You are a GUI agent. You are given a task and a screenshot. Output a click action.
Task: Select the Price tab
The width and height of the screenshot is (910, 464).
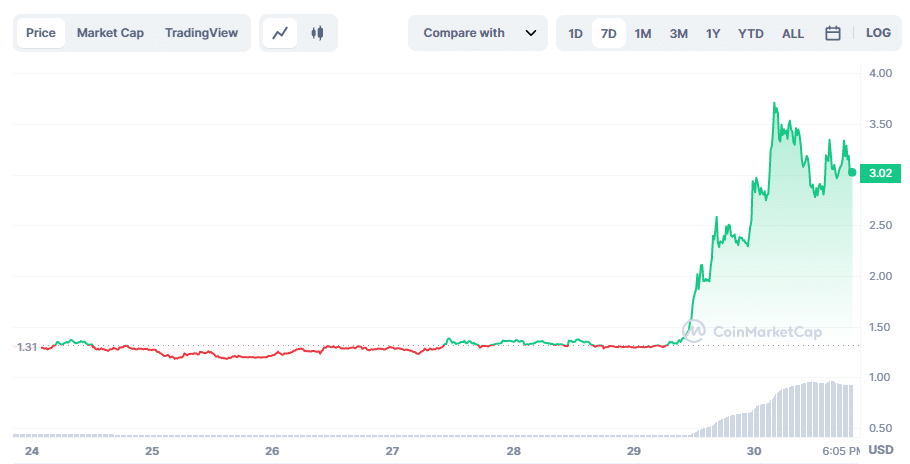(41, 33)
